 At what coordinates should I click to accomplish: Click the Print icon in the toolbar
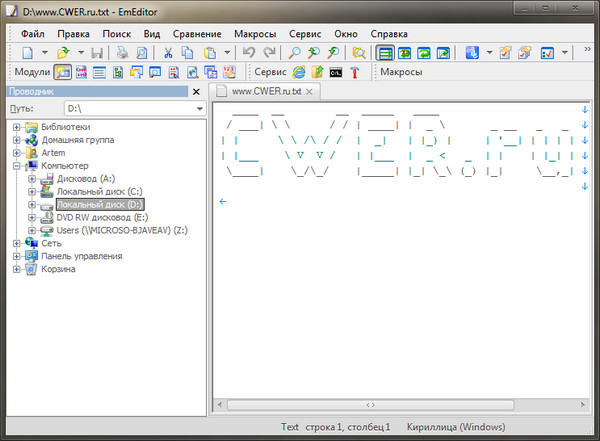(121, 52)
